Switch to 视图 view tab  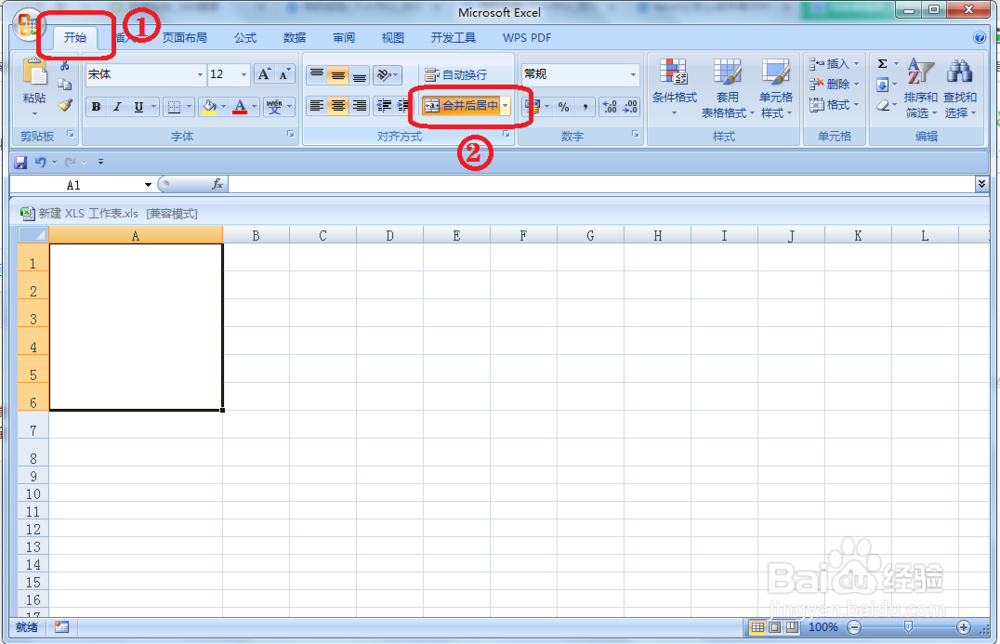click(393, 38)
